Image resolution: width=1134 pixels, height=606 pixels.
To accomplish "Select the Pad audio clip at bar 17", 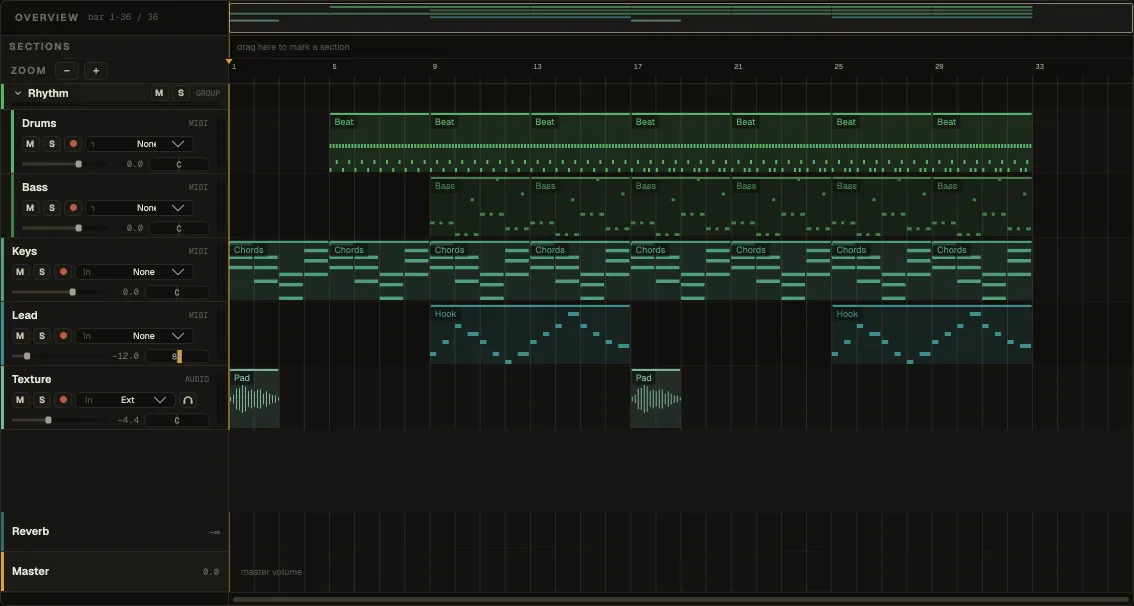I will pyautogui.click(x=656, y=398).
